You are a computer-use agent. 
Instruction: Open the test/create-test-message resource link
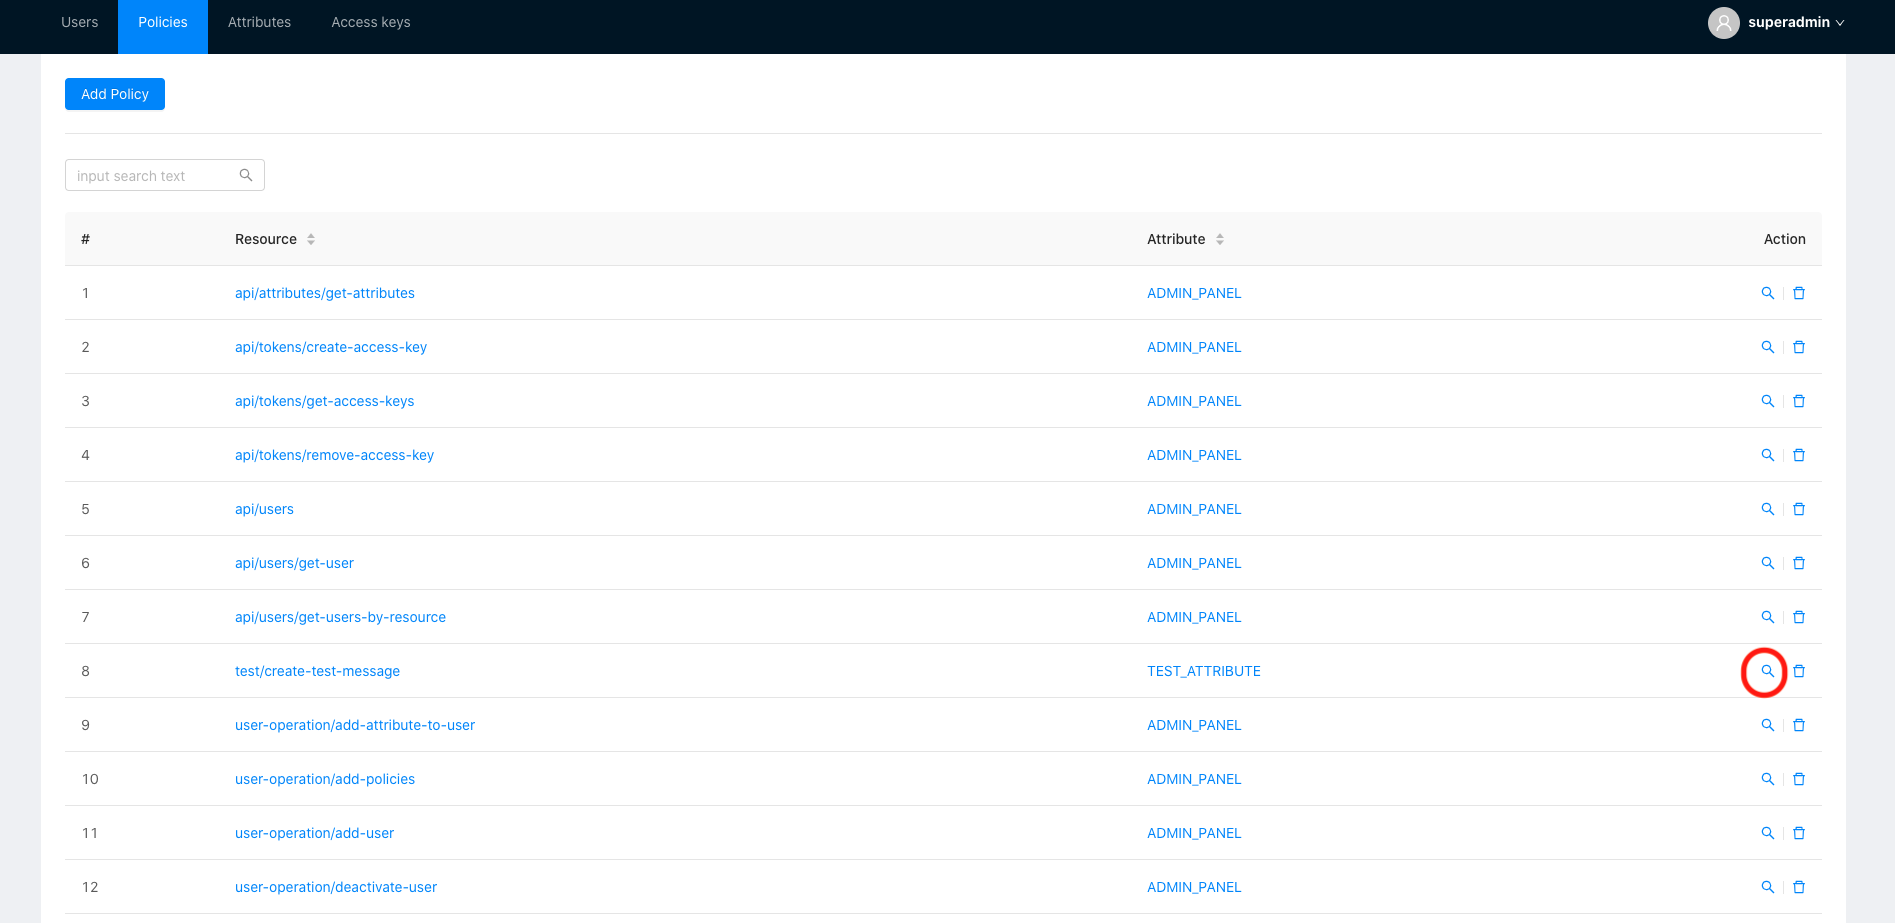318,671
